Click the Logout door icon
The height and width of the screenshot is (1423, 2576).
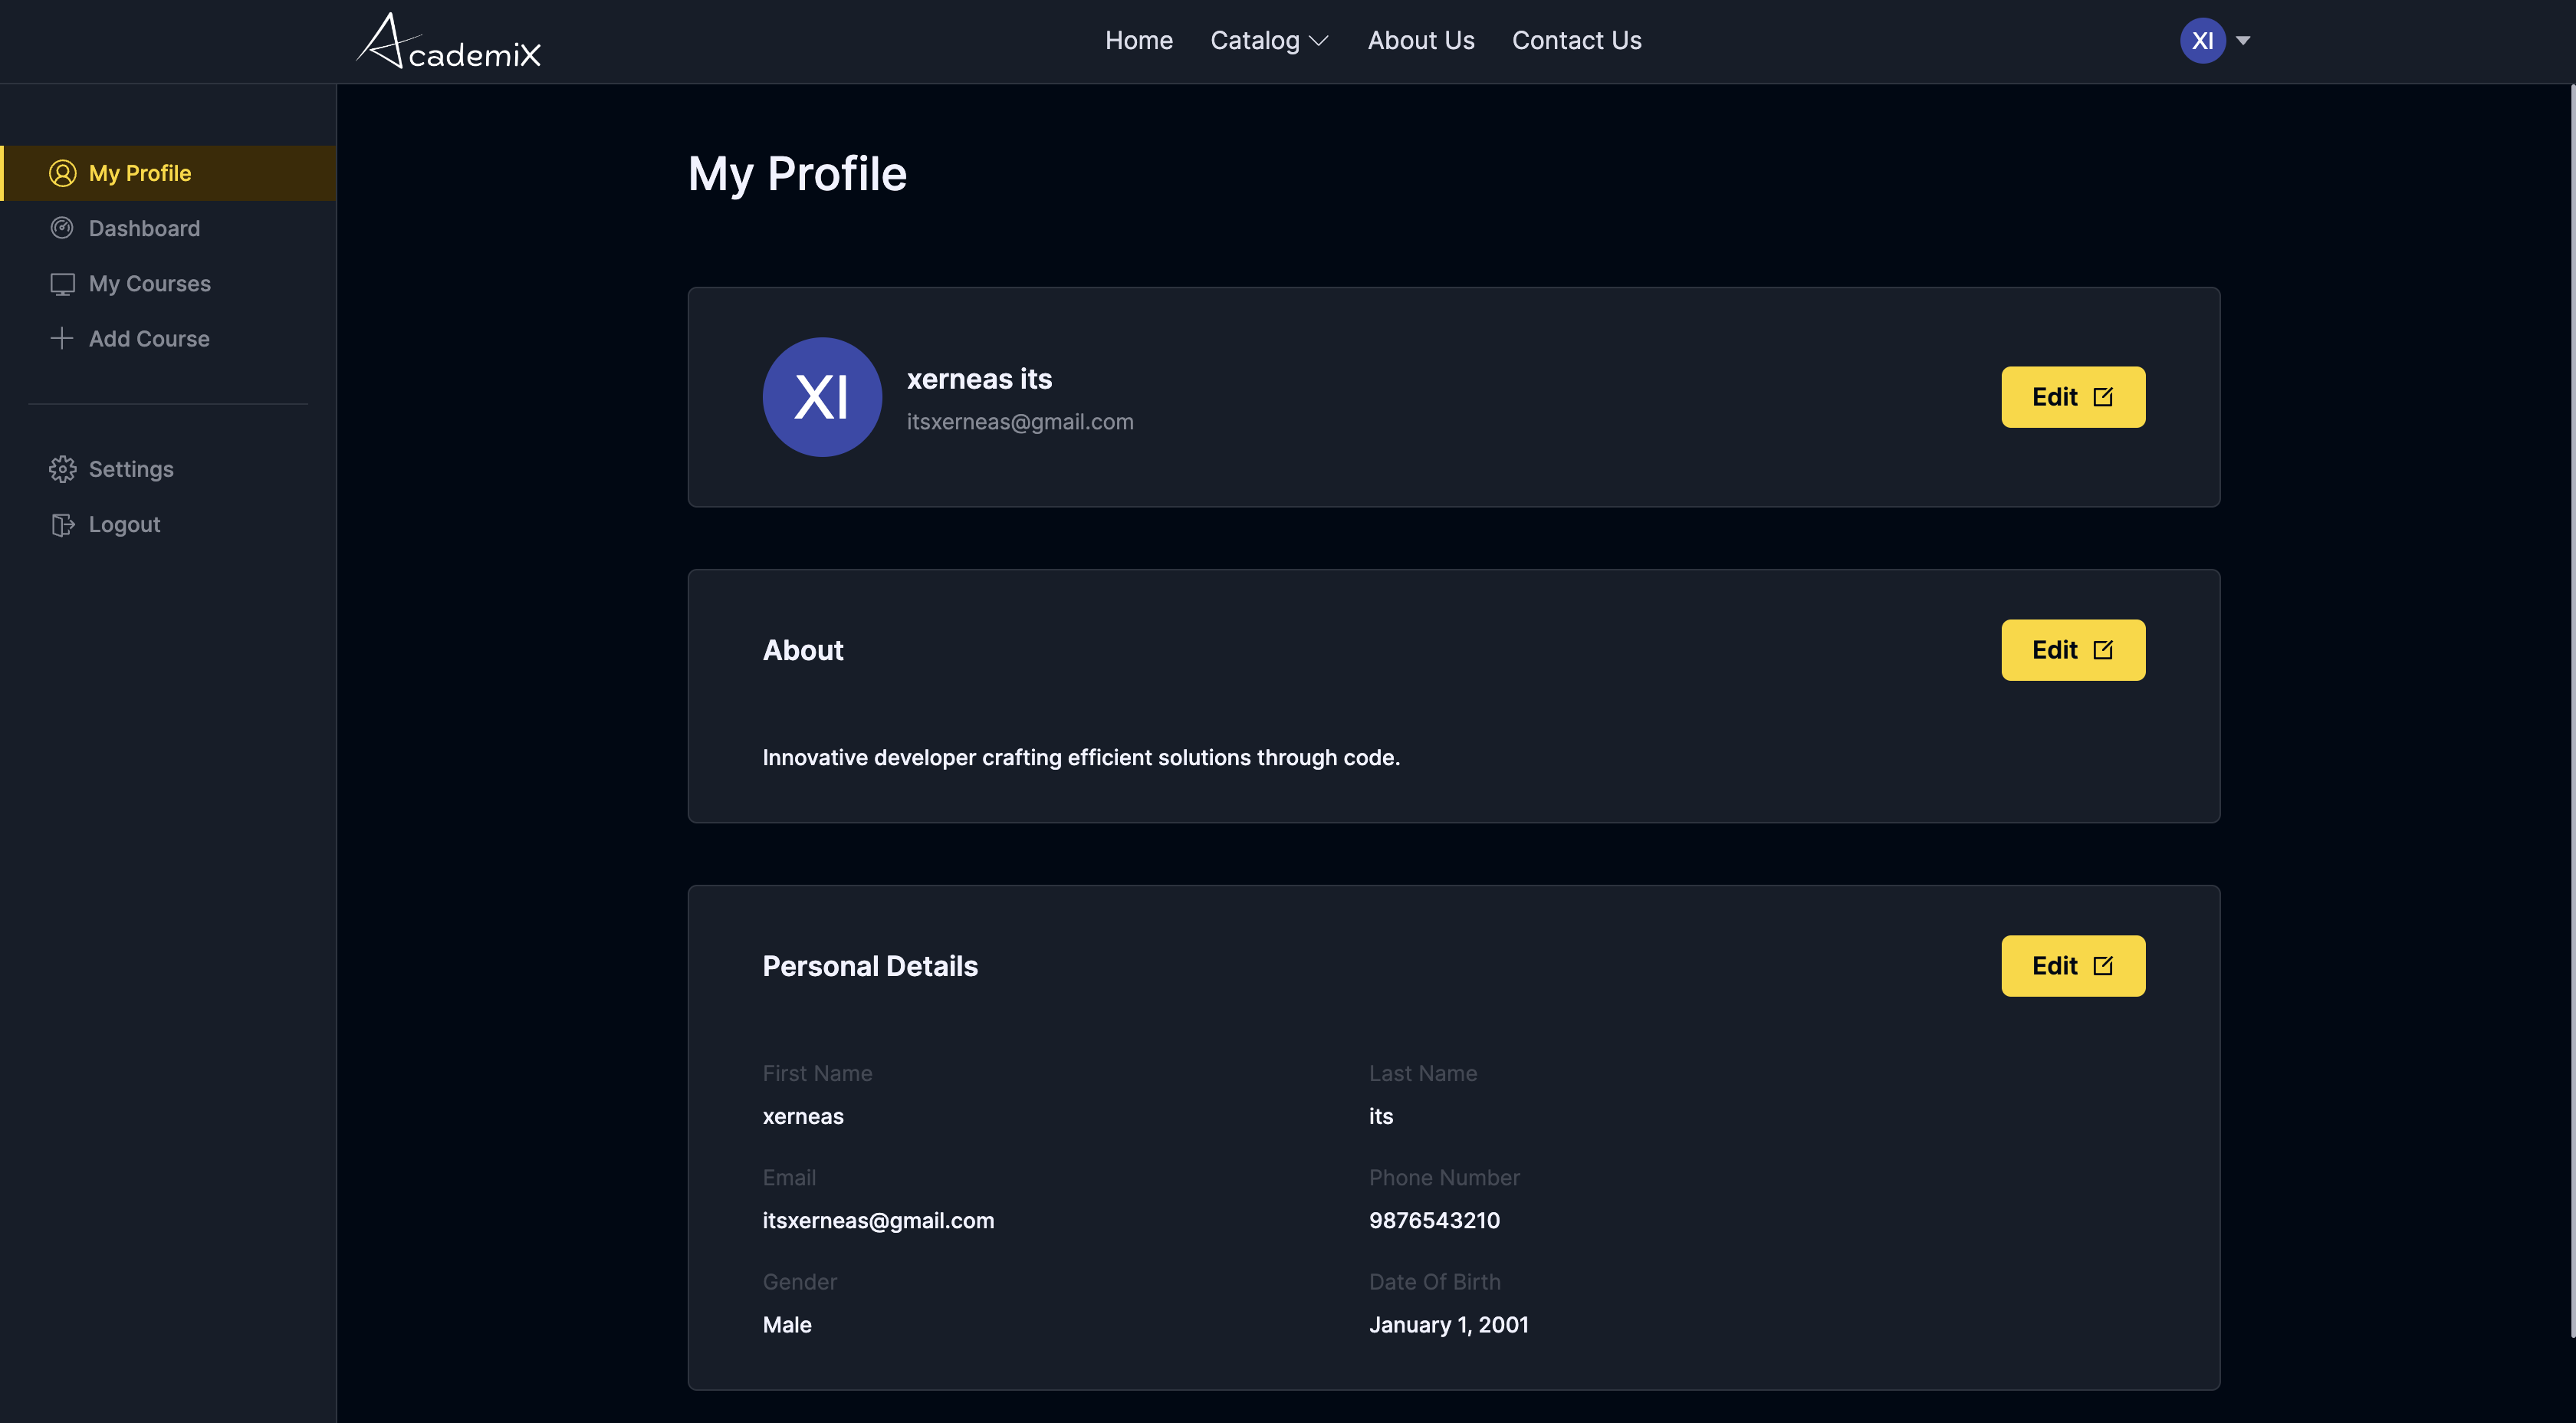(x=62, y=525)
